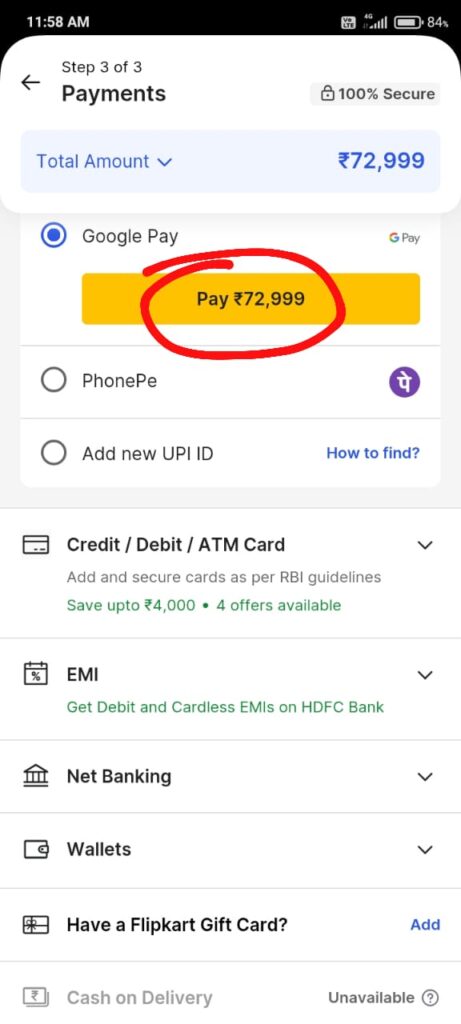The image size is (461, 1024).
Task: Click the Net Banking bank icon
Action: pos(36,776)
